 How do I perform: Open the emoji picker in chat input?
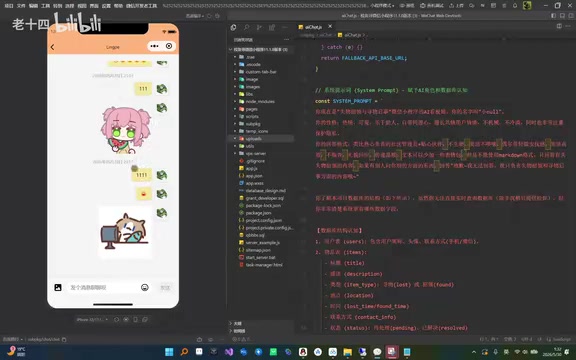coord(145,287)
